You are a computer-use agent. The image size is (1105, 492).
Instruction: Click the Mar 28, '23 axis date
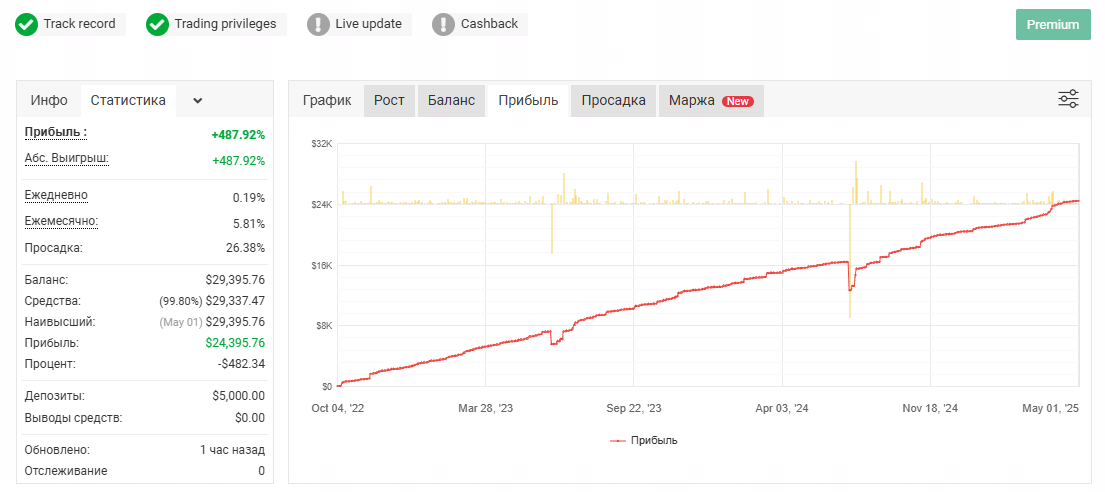(486, 408)
